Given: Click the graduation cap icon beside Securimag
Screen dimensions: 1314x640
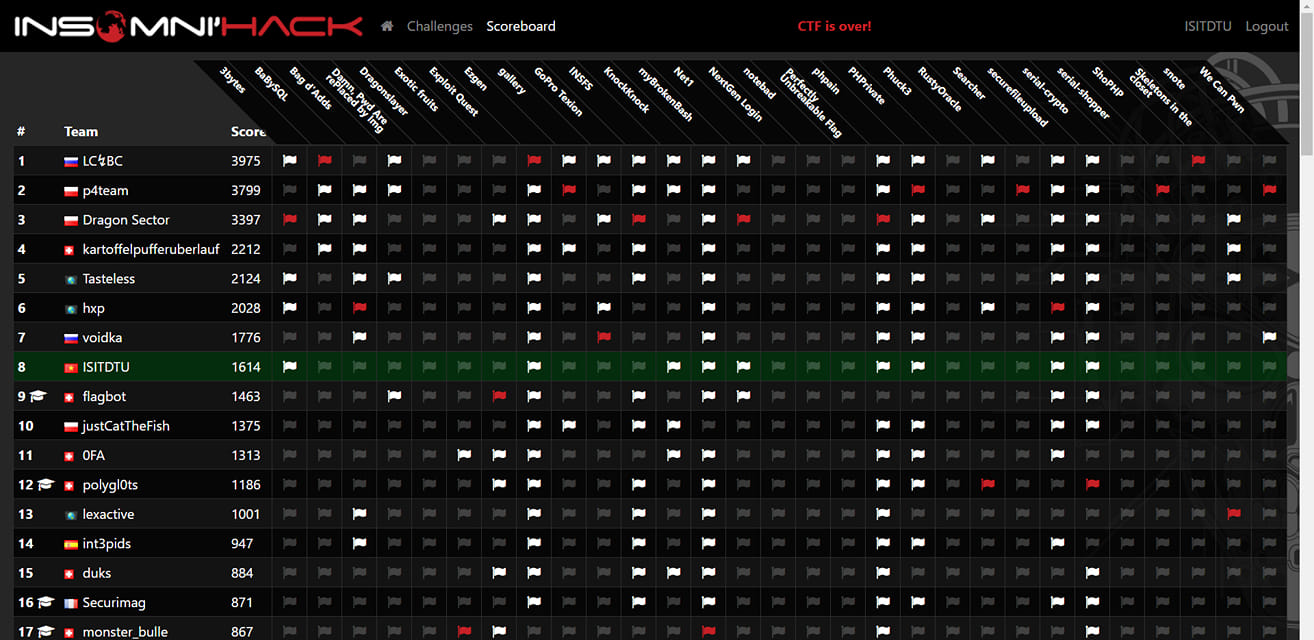Looking at the screenshot, I should [x=45, y=603].
